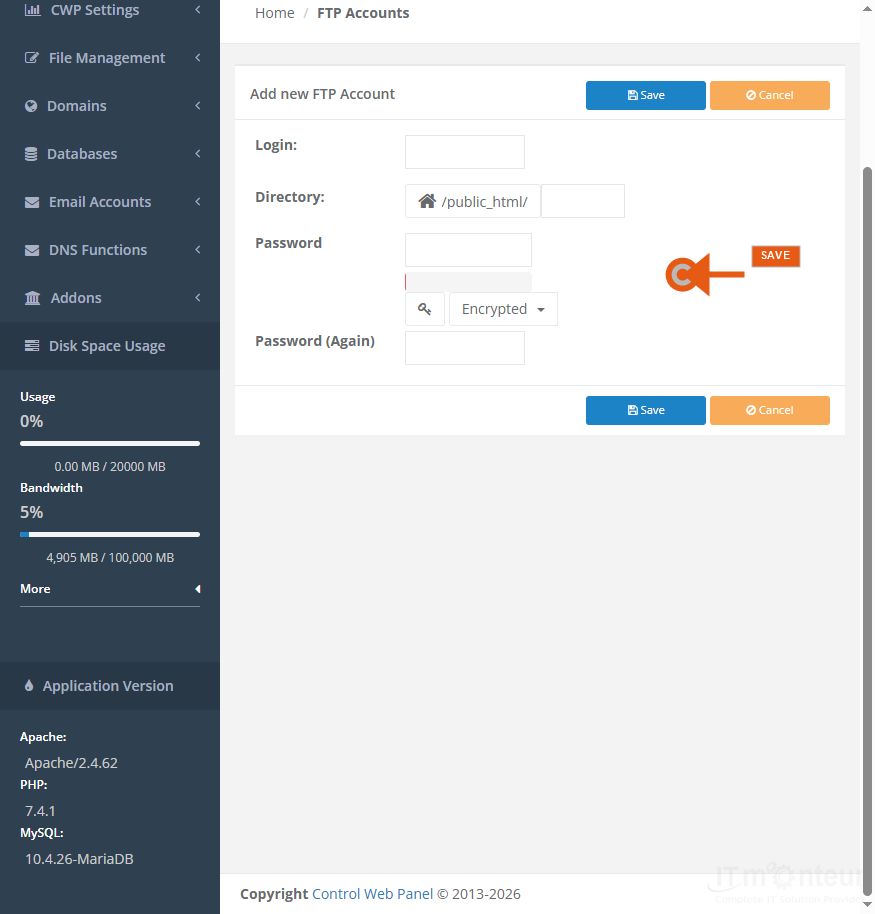
Task: Expand the Databases menu chevron
Action: tap(198, 153)
